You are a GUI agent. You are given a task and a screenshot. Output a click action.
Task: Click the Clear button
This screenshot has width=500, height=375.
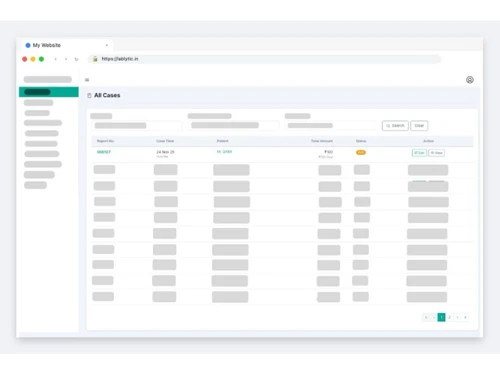[x=419, y=126]
